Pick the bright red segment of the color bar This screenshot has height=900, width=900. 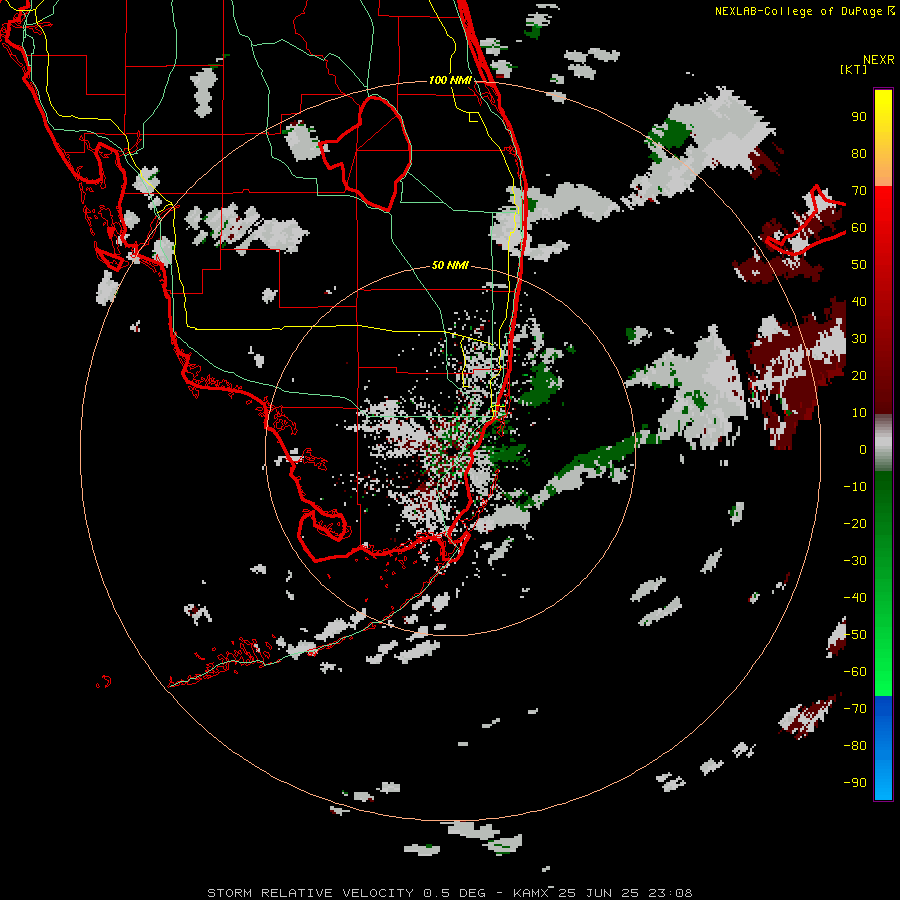pyautogui.click(x=883, y=214)
